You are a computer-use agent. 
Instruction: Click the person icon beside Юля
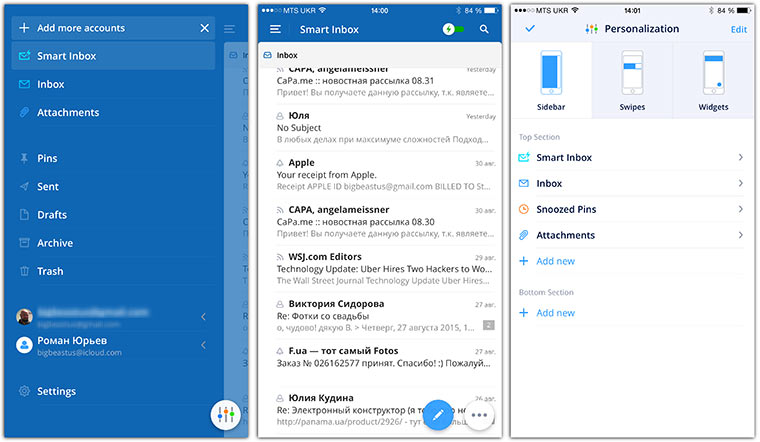point(280,116)
